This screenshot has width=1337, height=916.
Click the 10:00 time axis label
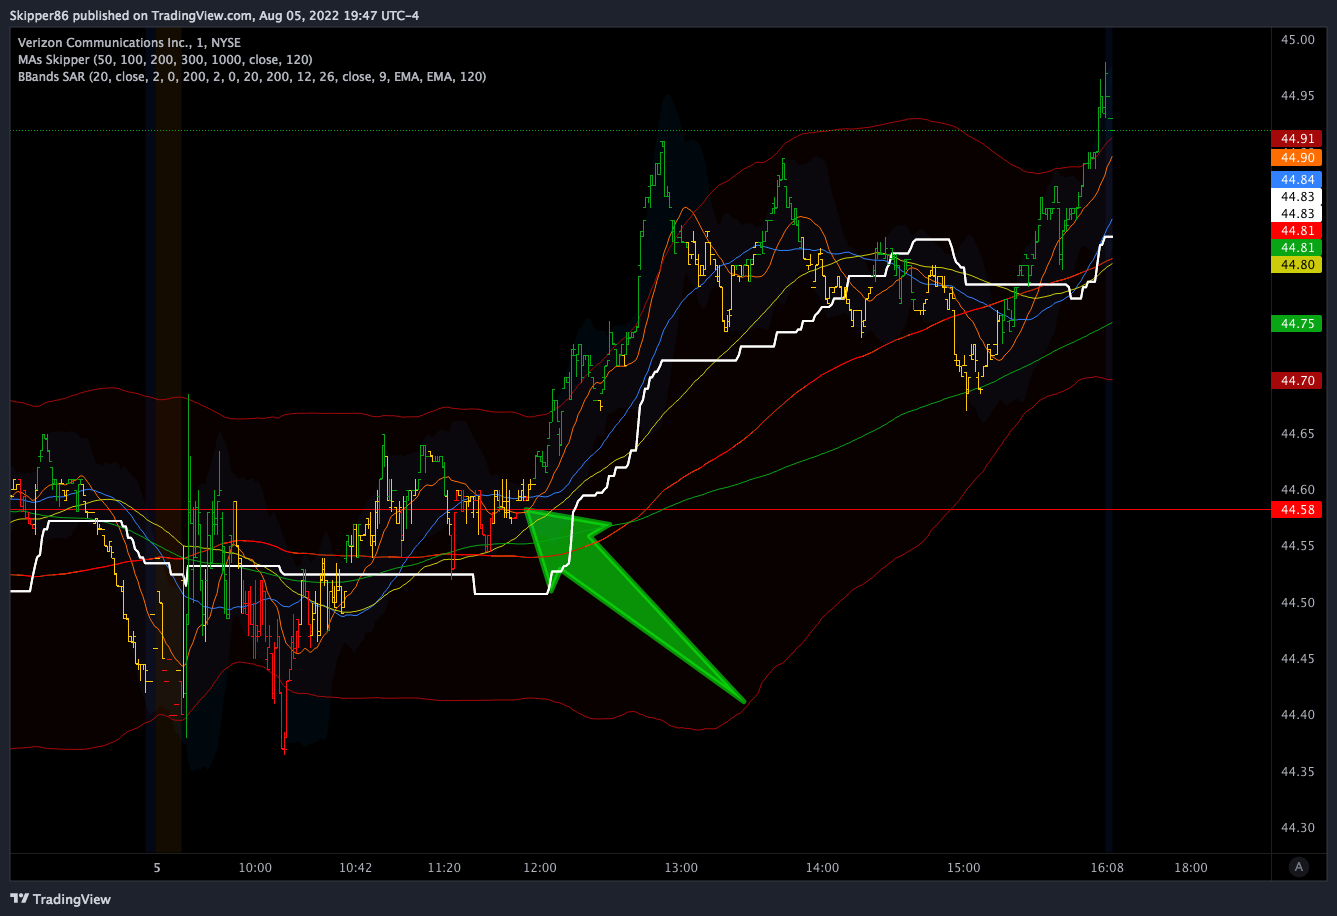click(256, 867)
